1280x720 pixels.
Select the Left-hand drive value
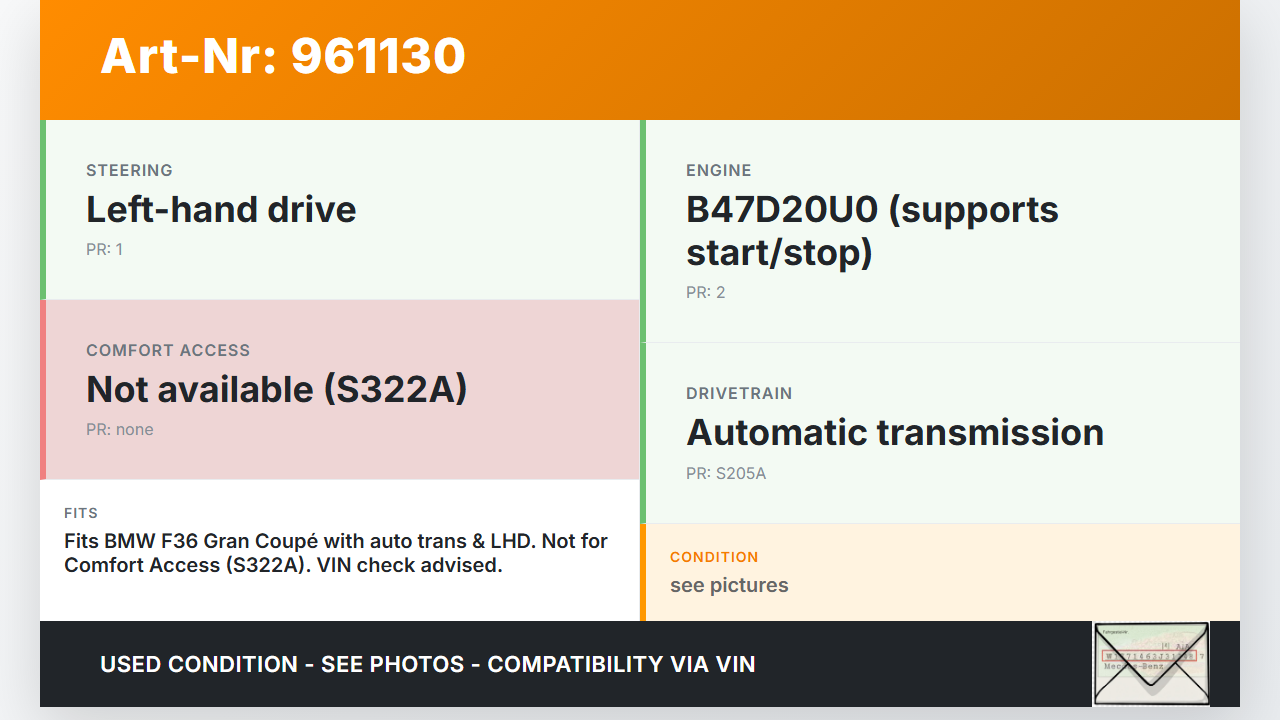(x=221, y=209)
